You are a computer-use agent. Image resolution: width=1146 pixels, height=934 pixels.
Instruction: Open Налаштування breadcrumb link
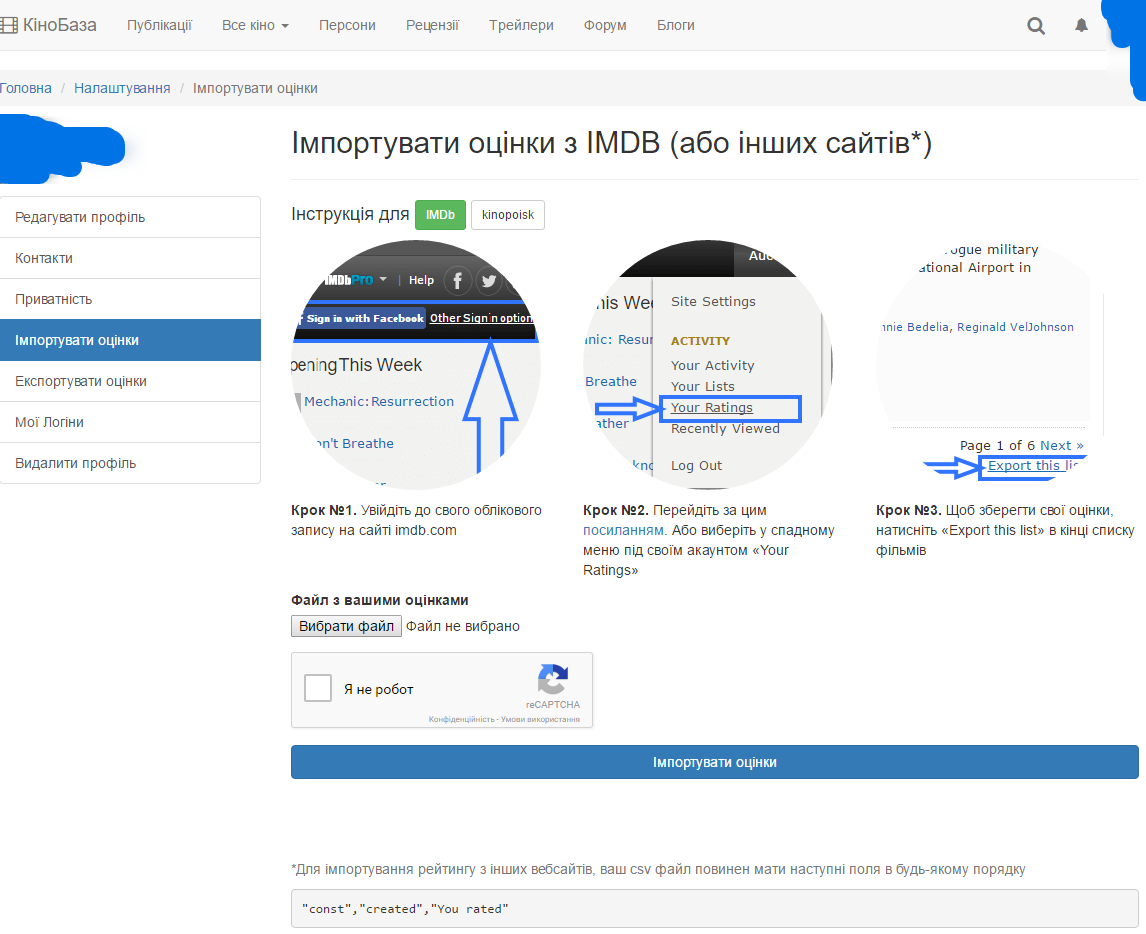pyautogui.click(x=122, y=88)
